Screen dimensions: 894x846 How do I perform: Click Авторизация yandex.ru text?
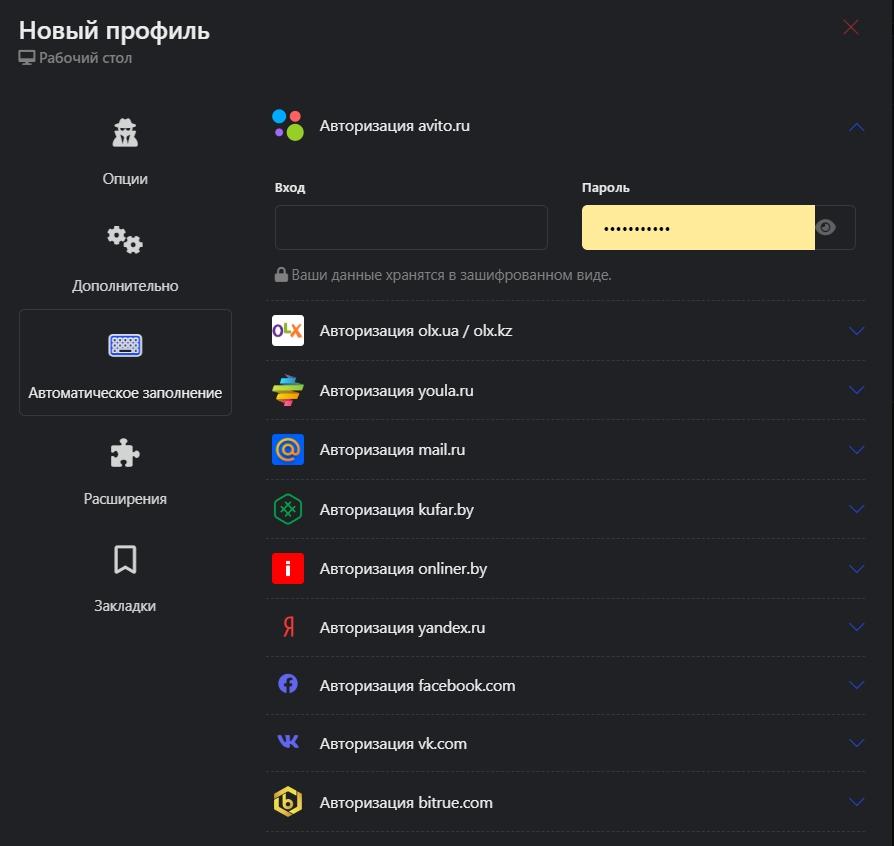[402, 628]
